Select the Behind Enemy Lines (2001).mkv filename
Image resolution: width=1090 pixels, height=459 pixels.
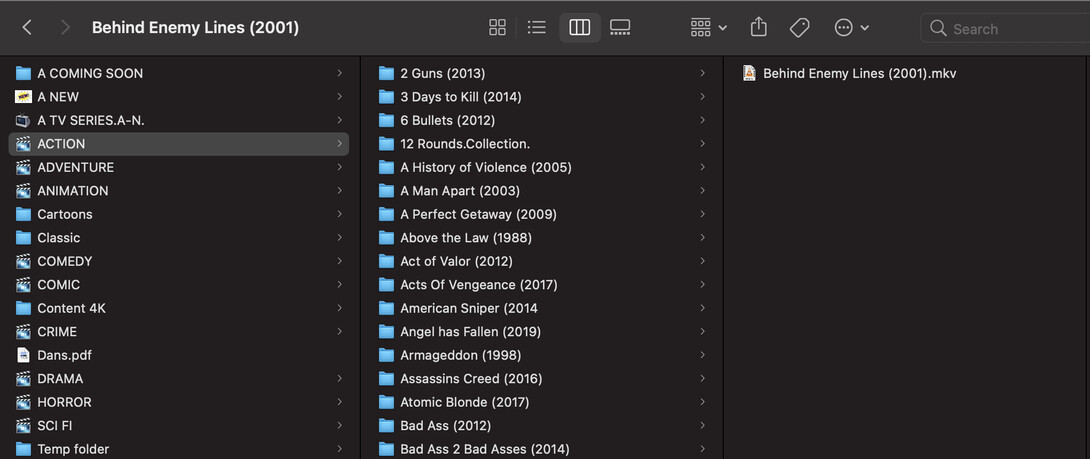pos(860,73)
